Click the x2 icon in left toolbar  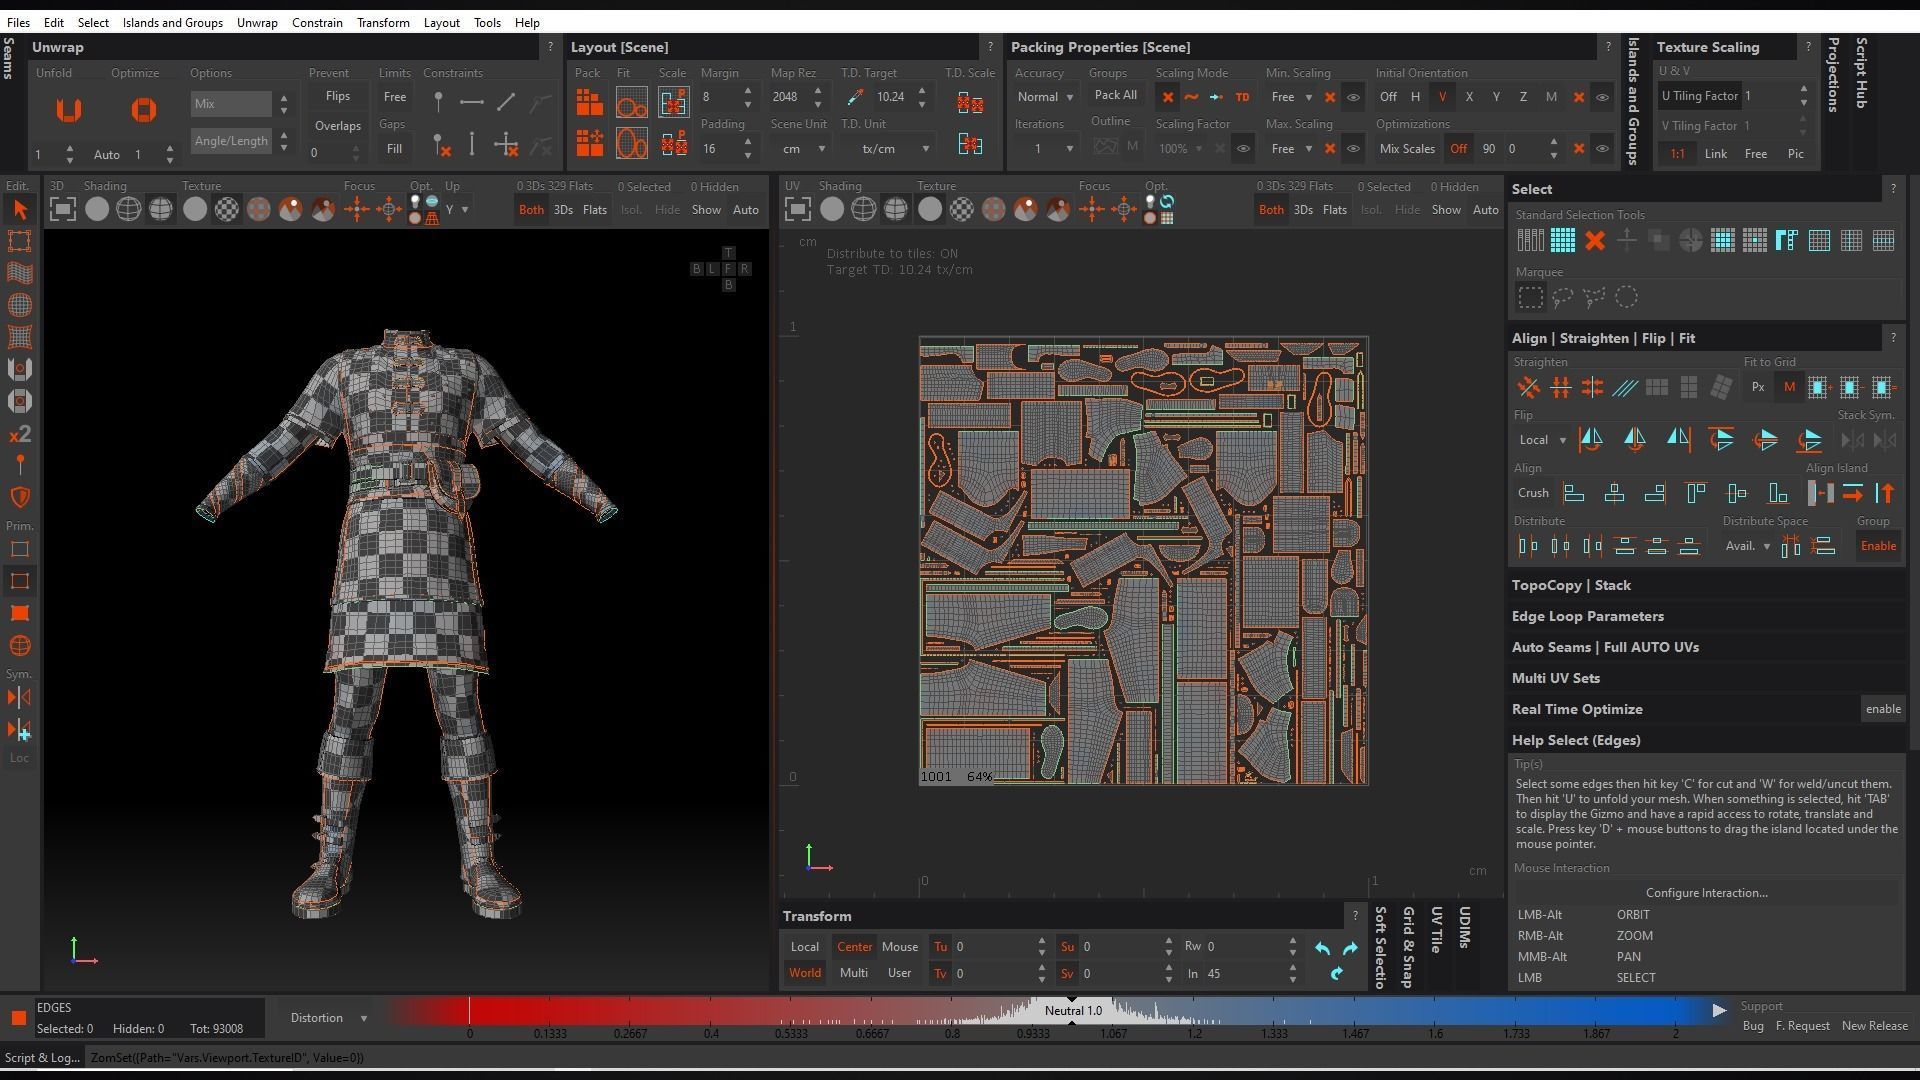click(x=19, y=434)
